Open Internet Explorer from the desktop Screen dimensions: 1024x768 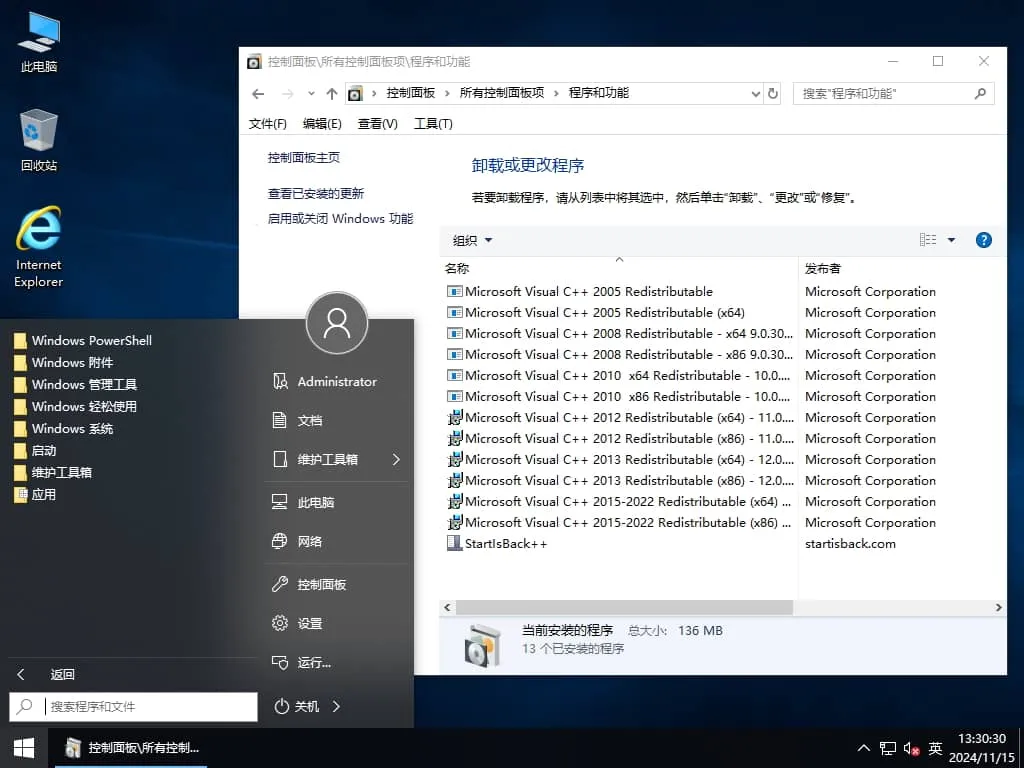pos(37,240)
